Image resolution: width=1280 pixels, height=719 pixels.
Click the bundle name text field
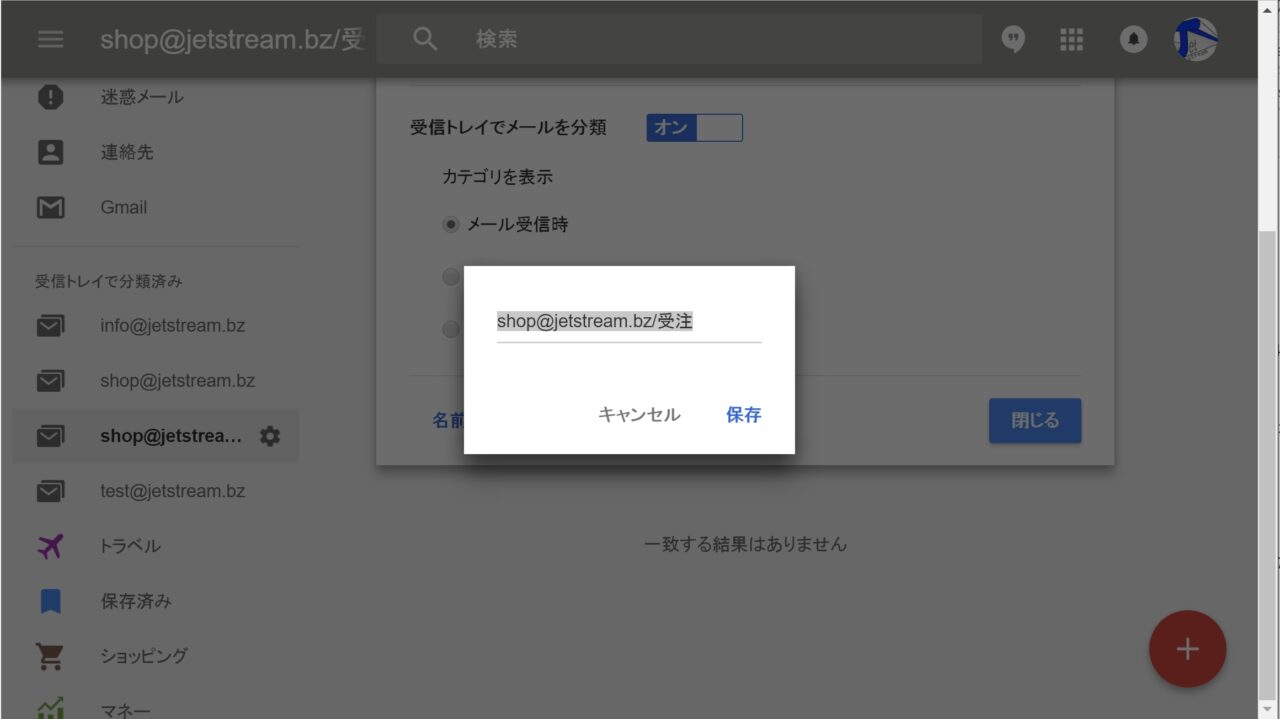pos(628,322)
